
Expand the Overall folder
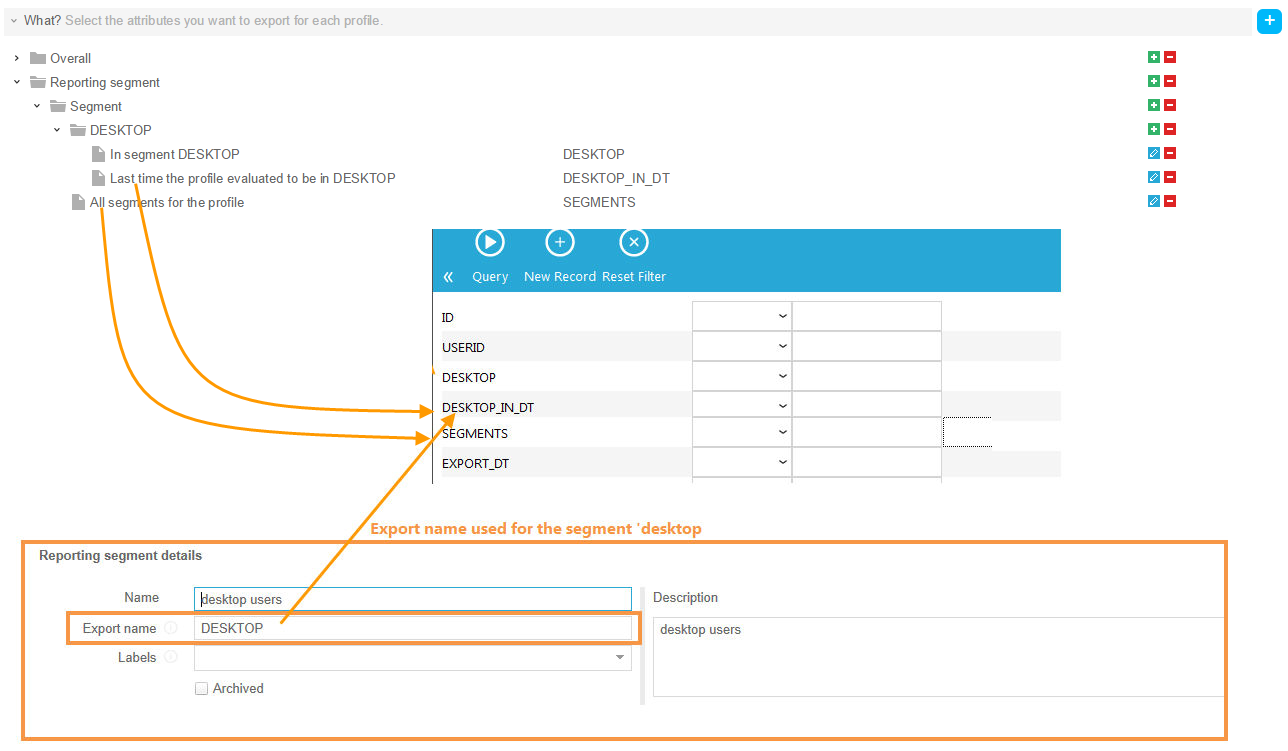(x=17, y=59)
